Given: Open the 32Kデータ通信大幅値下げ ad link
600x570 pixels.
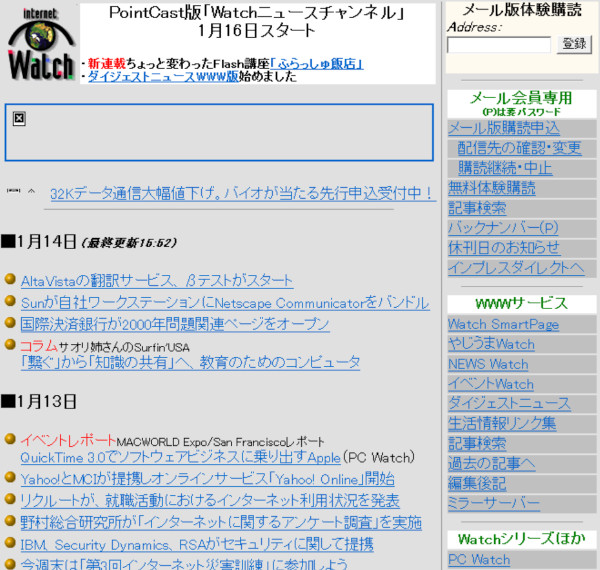Looking at the screenshot, I should pyautogui.click(x=243, y=193).
